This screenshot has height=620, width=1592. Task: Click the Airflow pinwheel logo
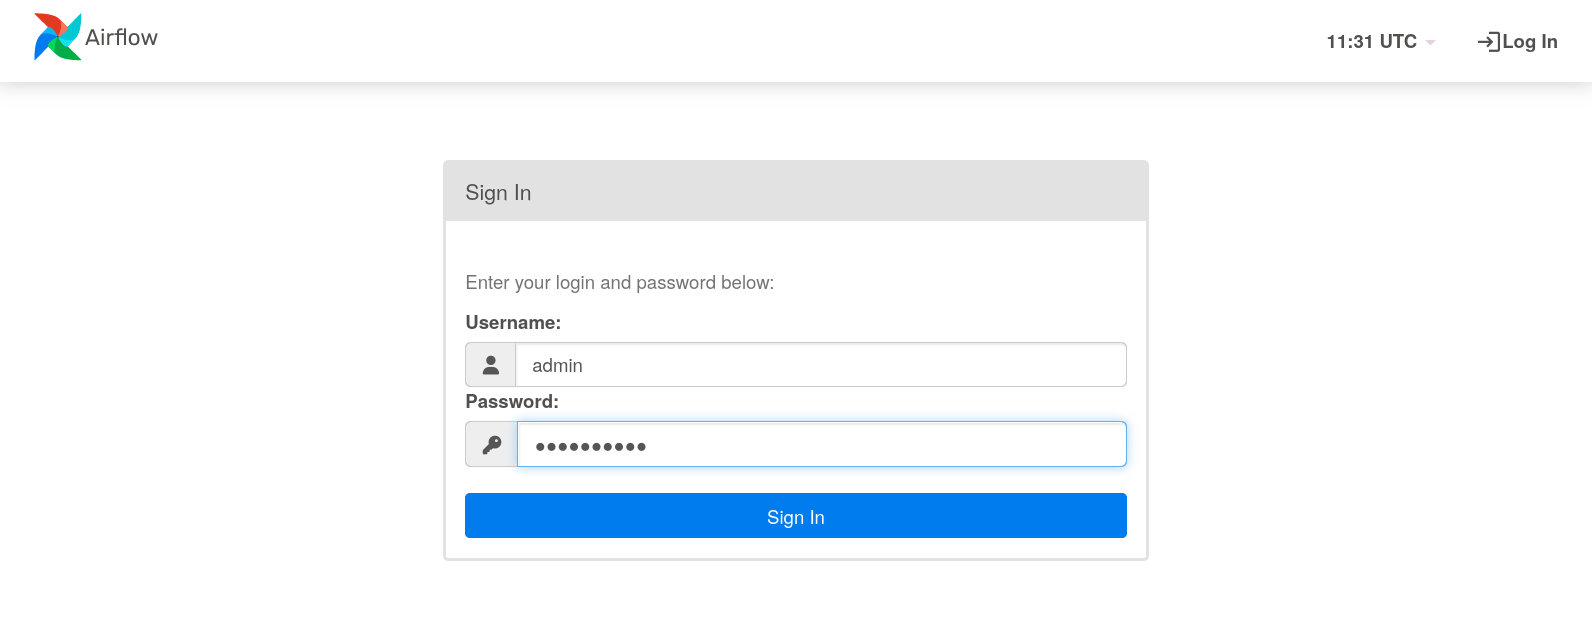(57, 37)
